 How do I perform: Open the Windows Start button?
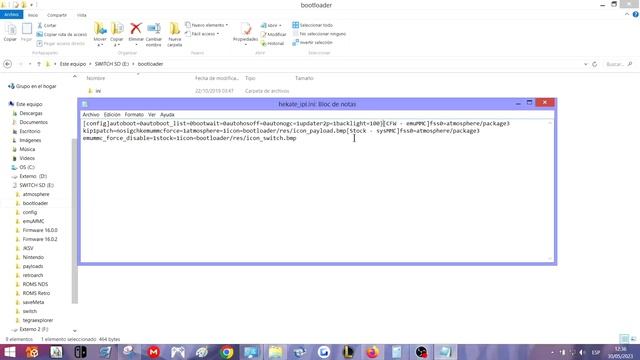[x=9, y=352]
